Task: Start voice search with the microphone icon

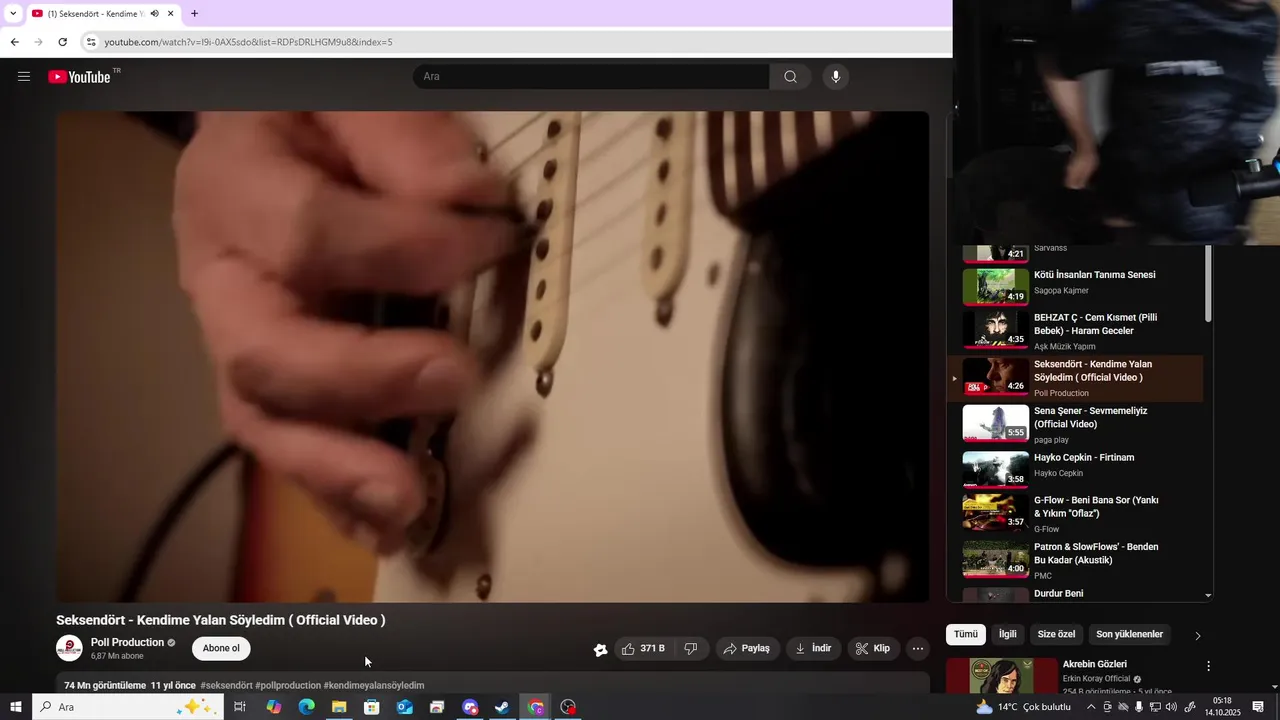Action: (836, 77)
